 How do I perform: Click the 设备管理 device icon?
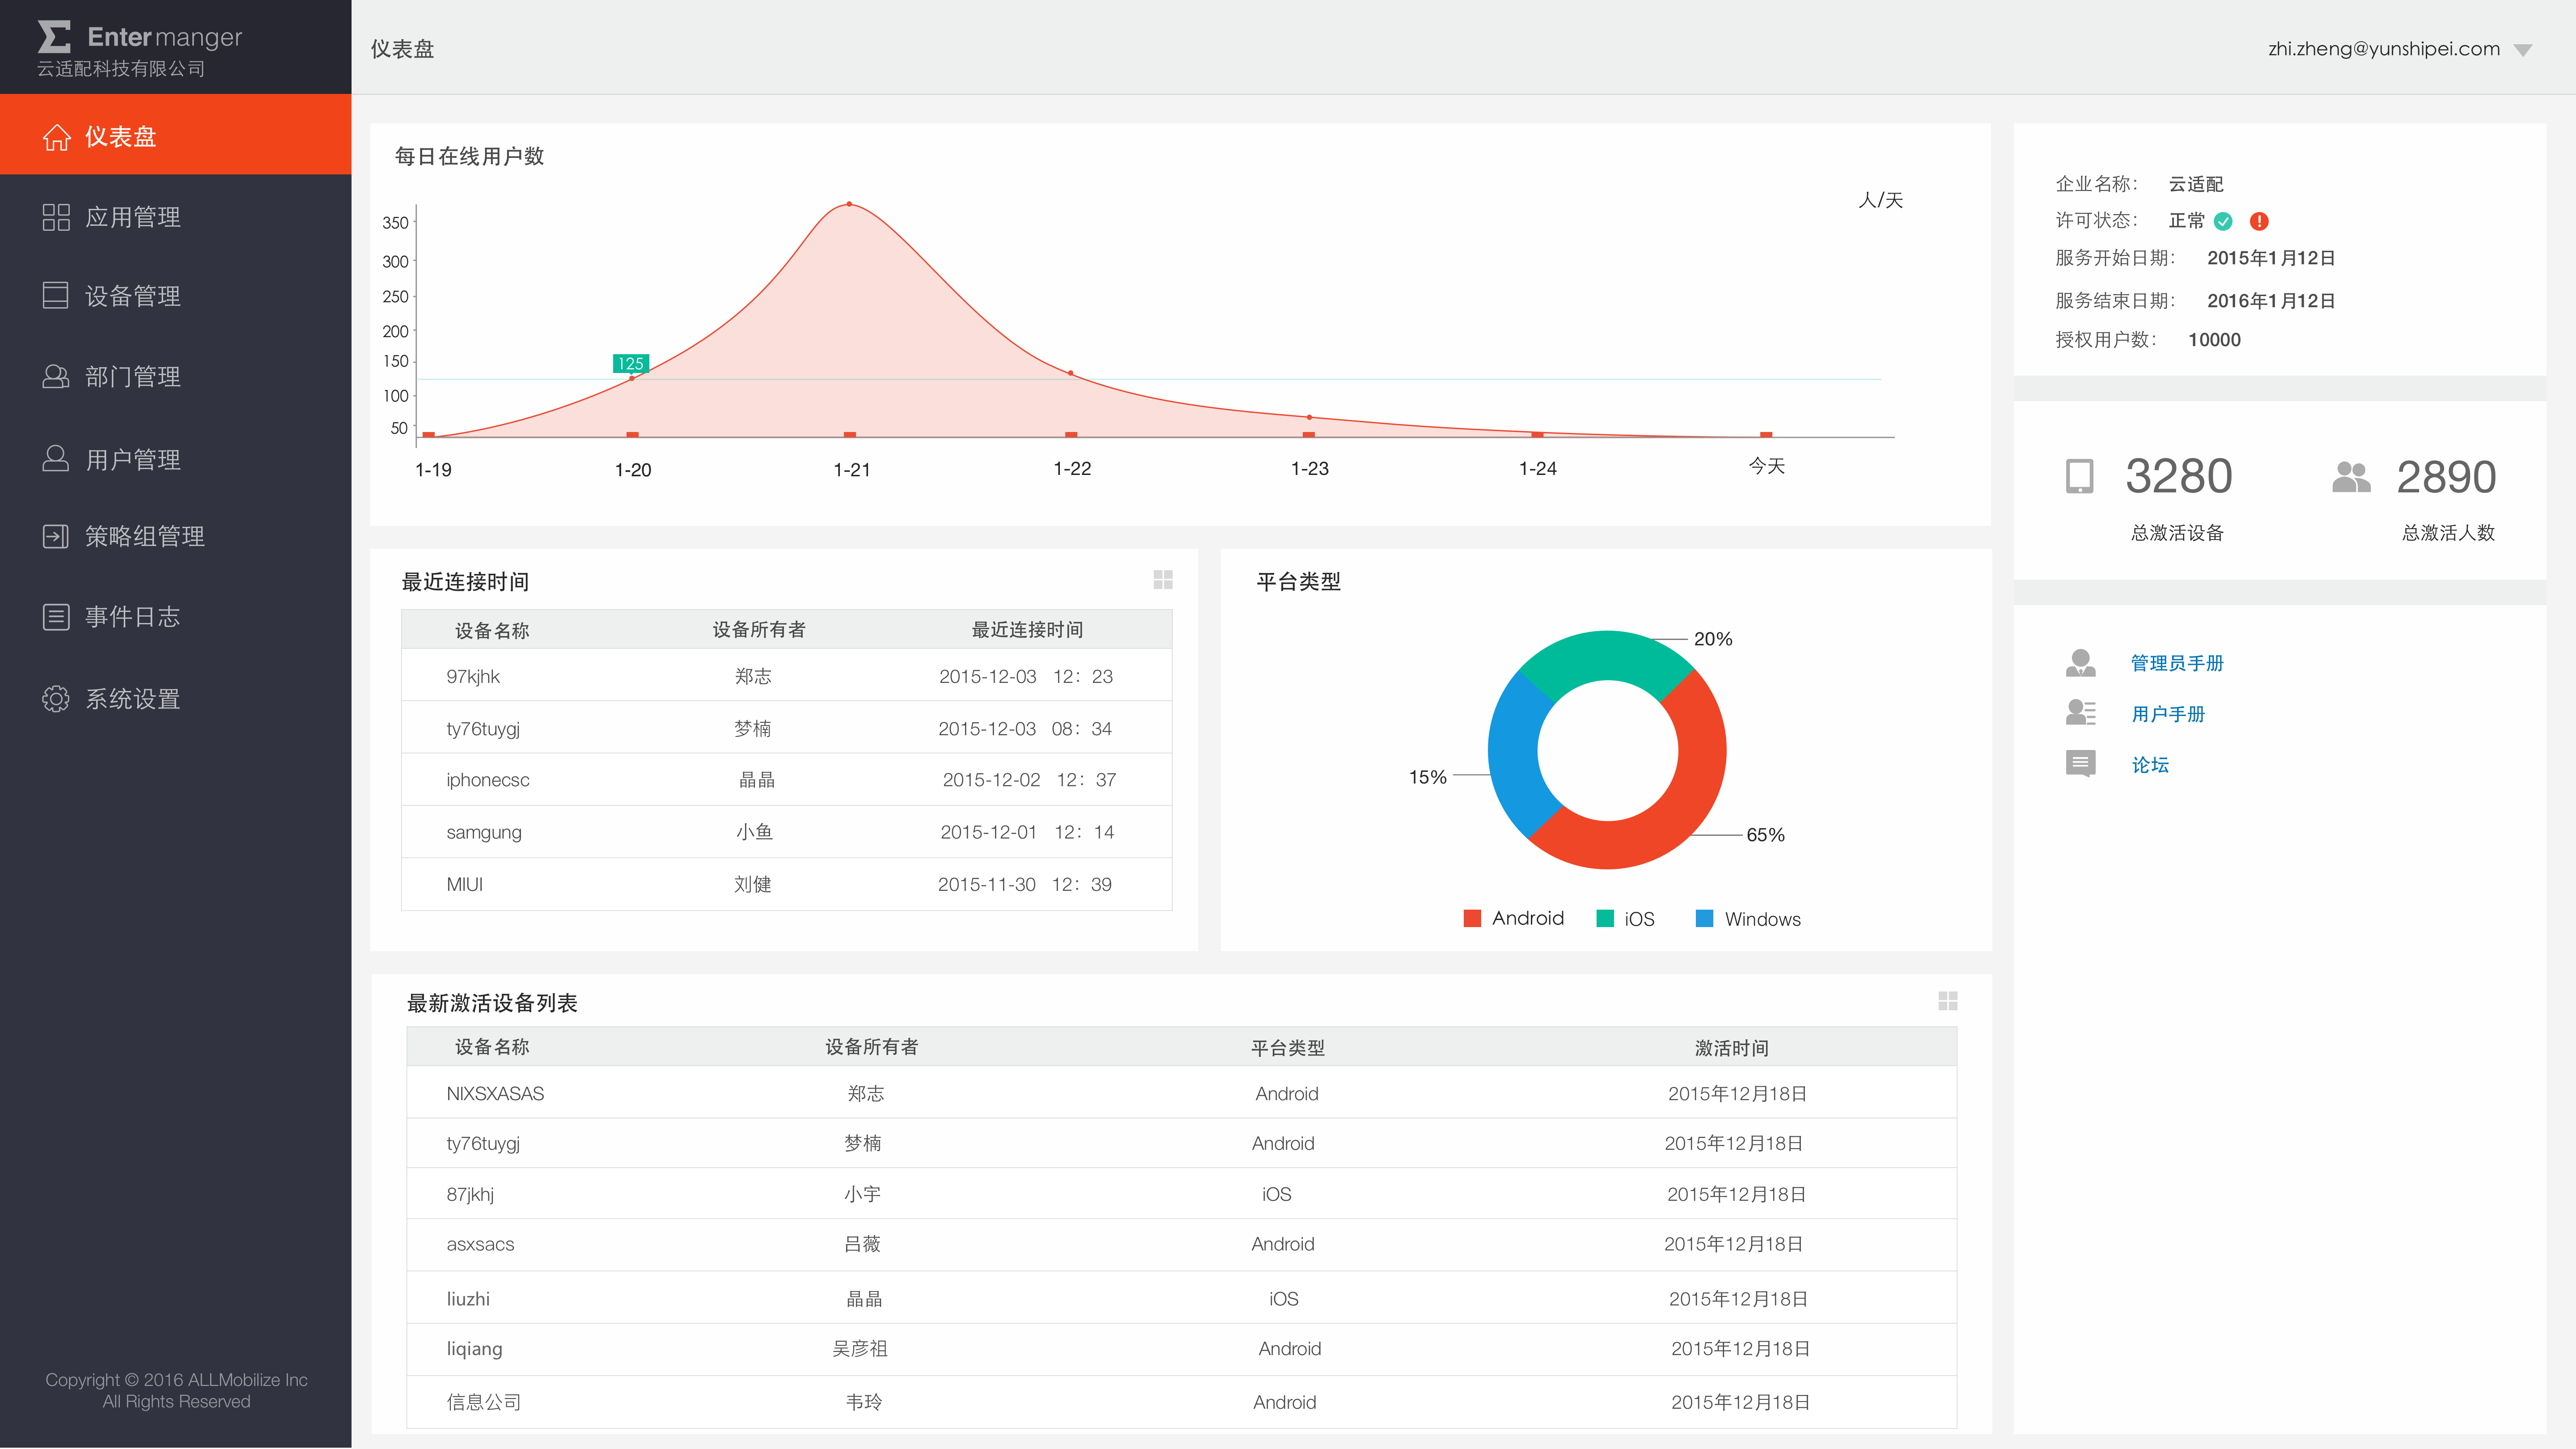tap(56, 296)
